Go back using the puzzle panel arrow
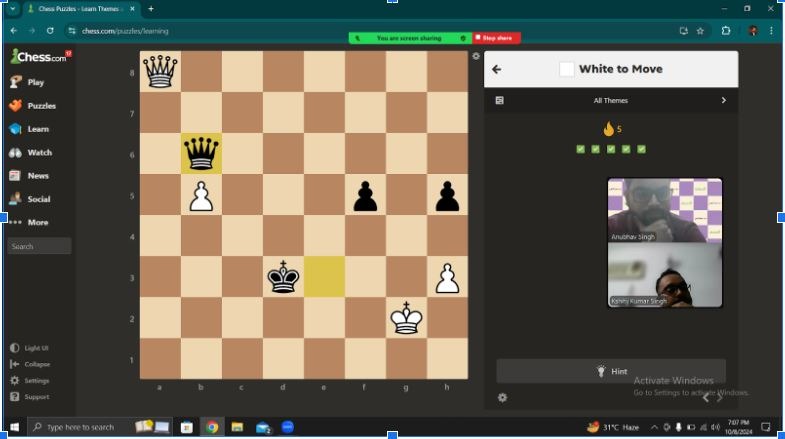 [x=497, y=70]
